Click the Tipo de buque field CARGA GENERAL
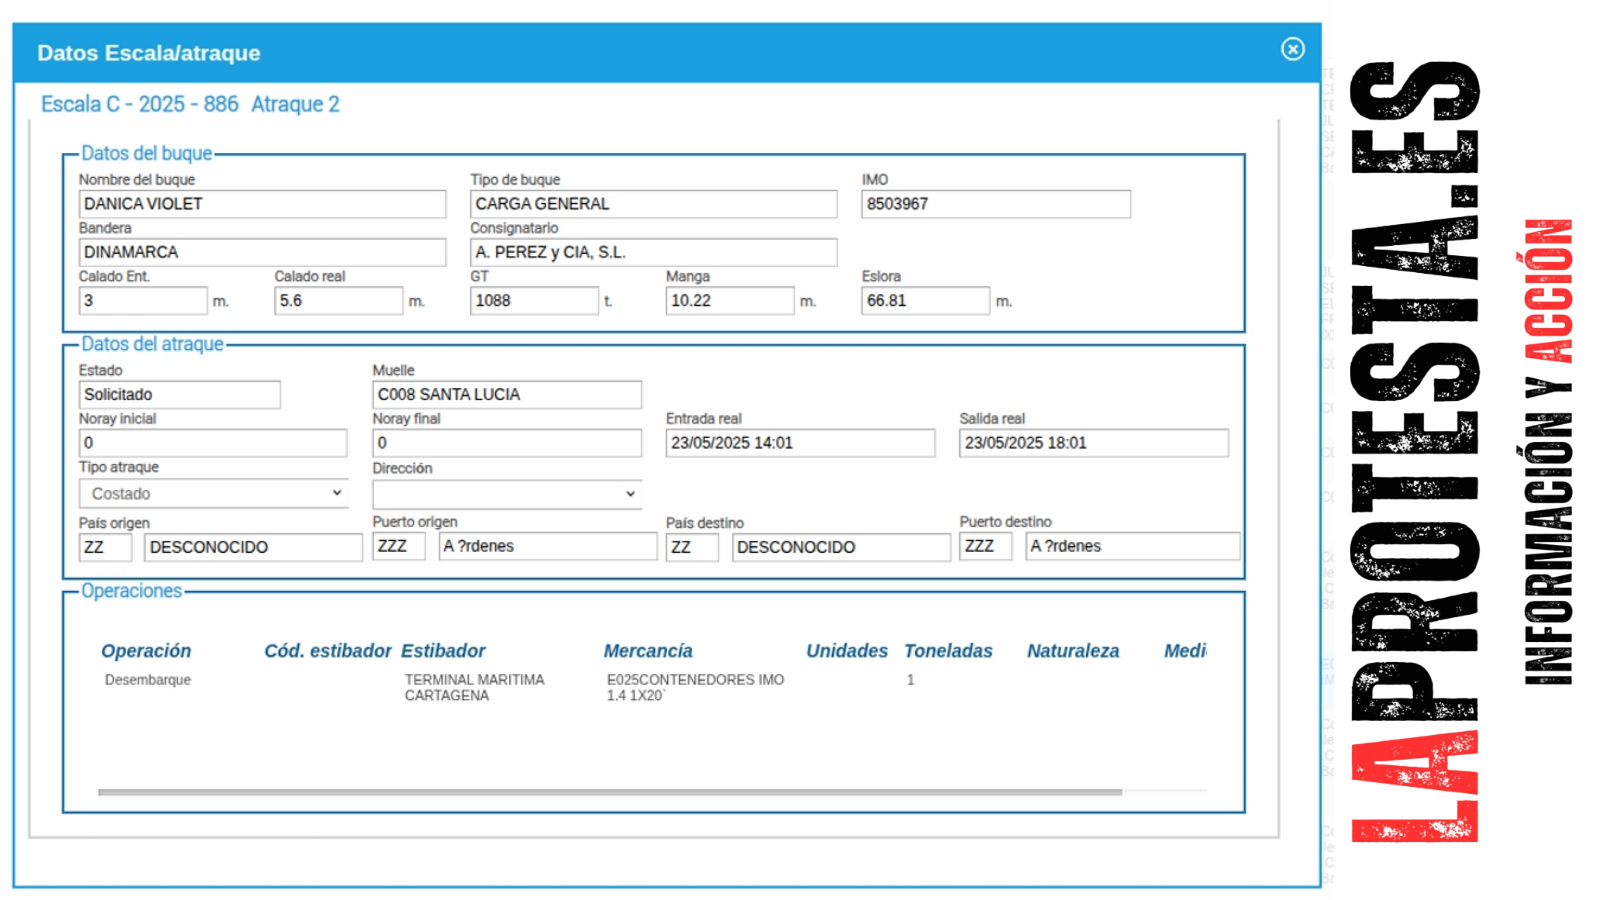The height and width of the screenshot is (900, 1600). pos(654,204)
